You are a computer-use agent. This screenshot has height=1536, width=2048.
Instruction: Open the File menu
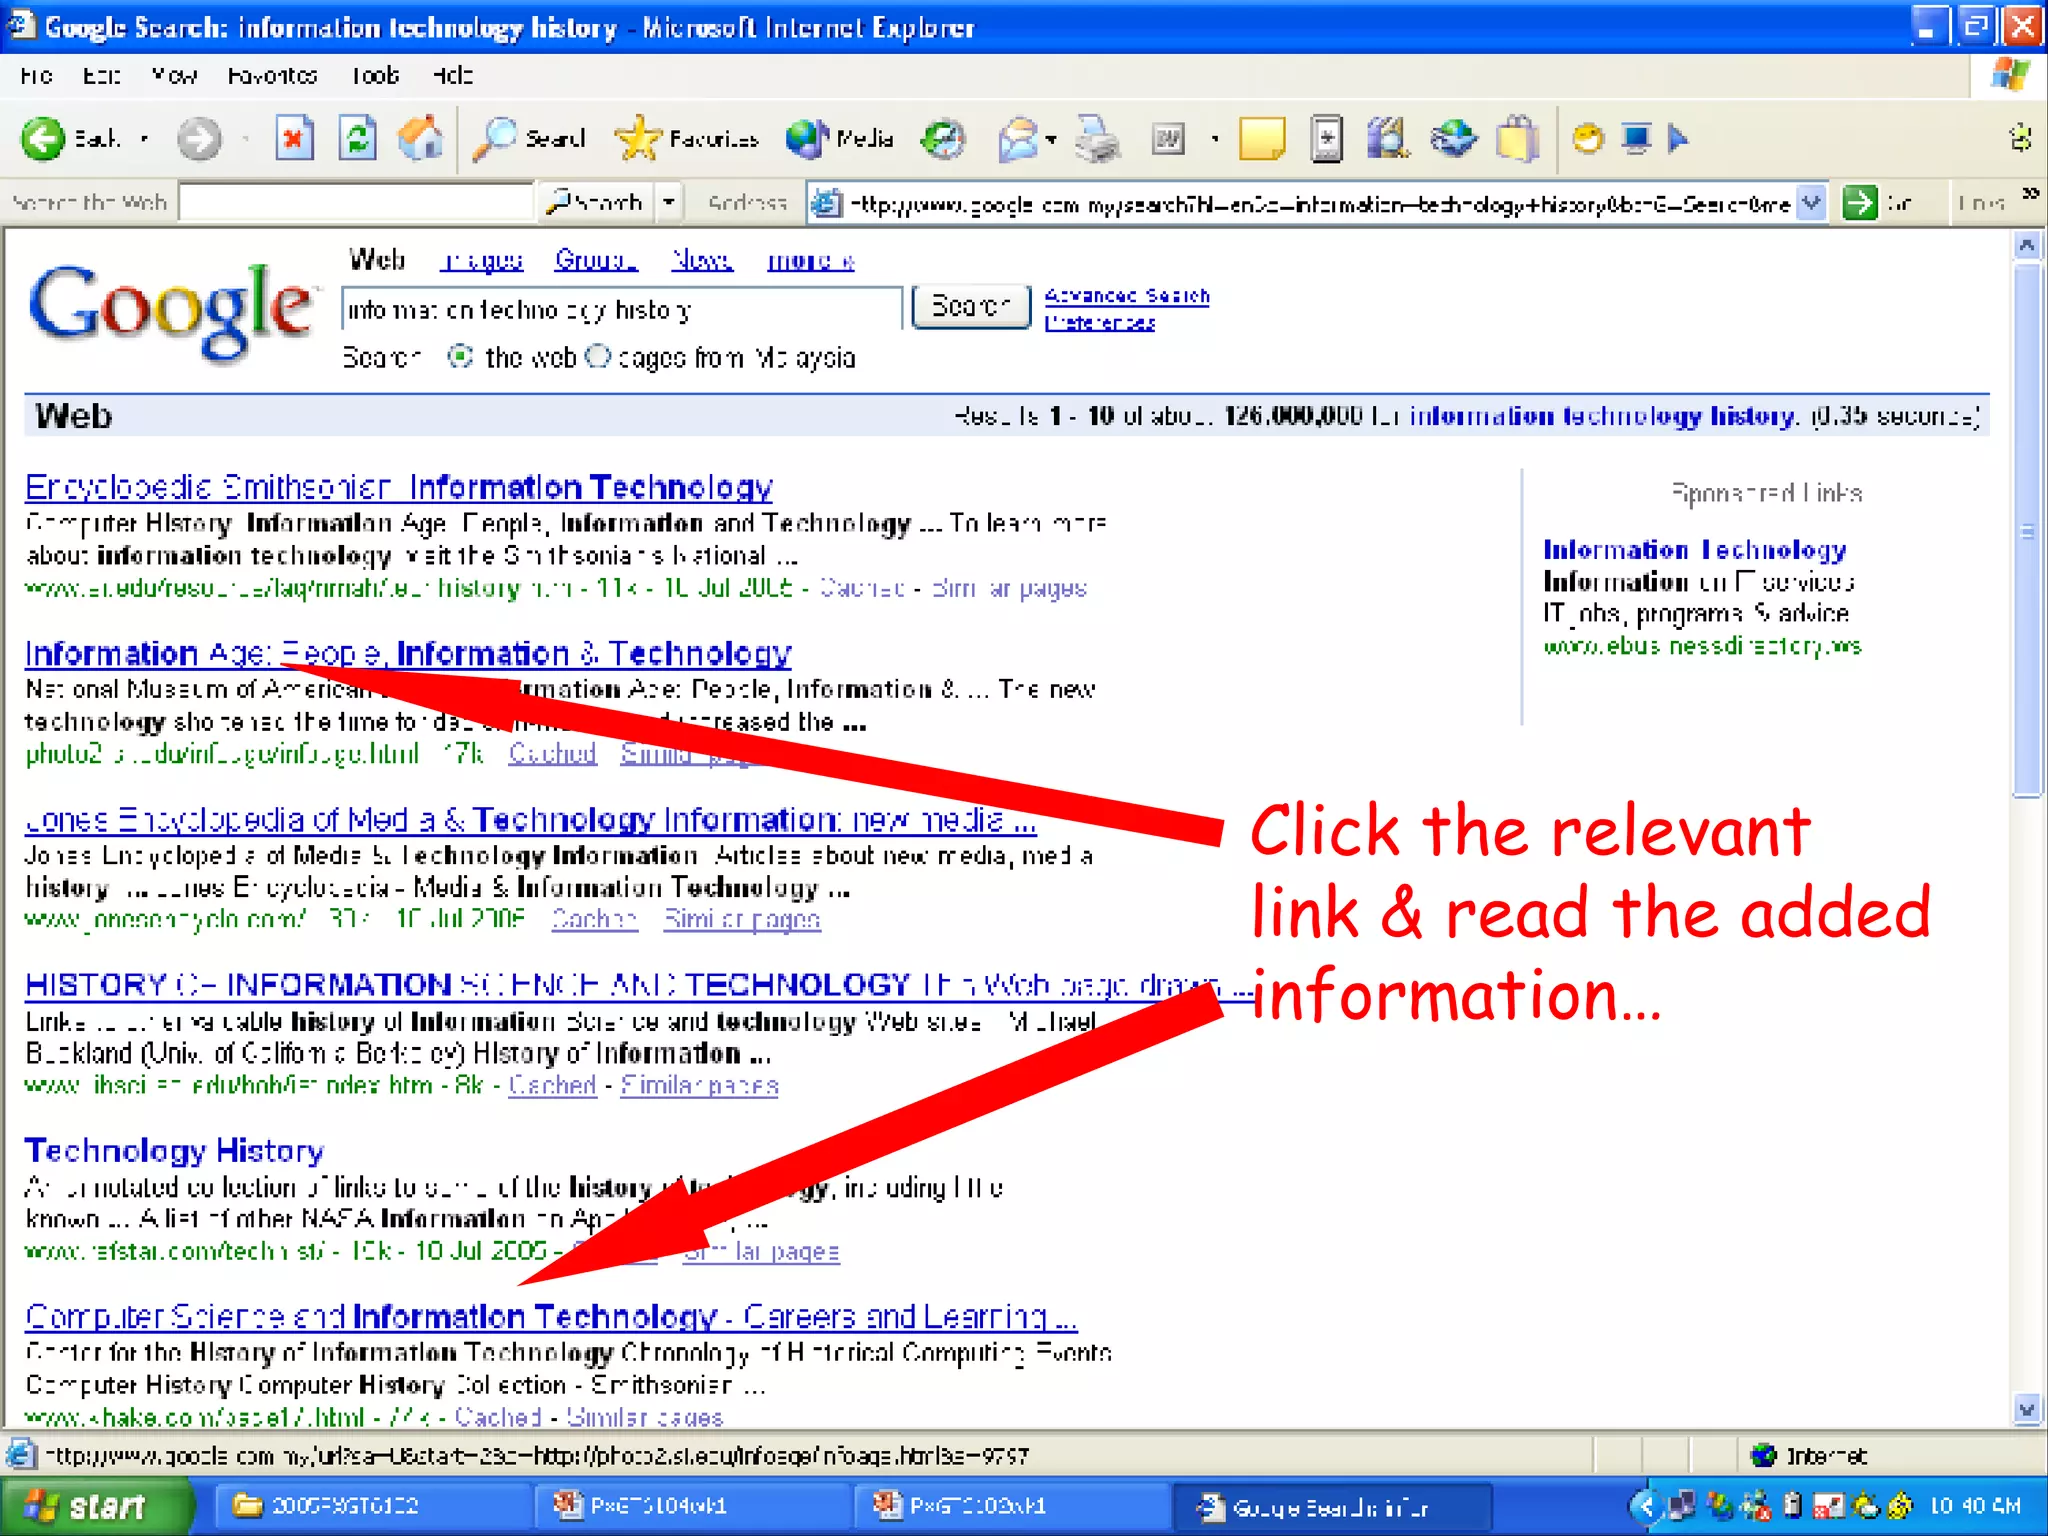(37, 75)
